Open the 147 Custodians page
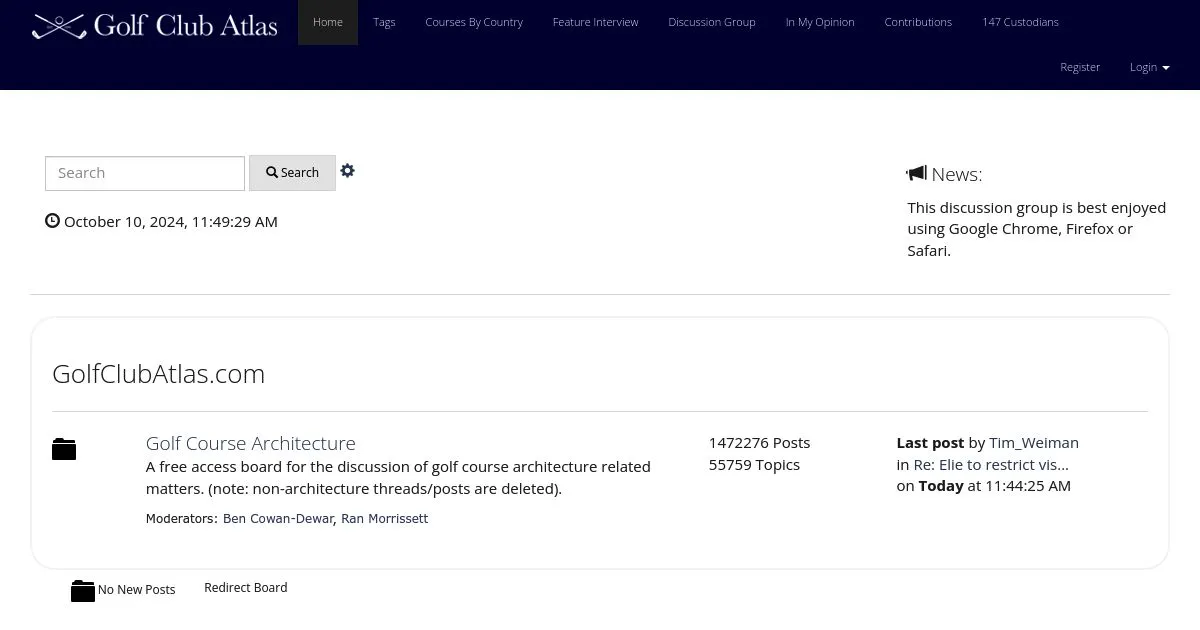The width and height of the screenshot is (1200, 630). [1020, 22]
